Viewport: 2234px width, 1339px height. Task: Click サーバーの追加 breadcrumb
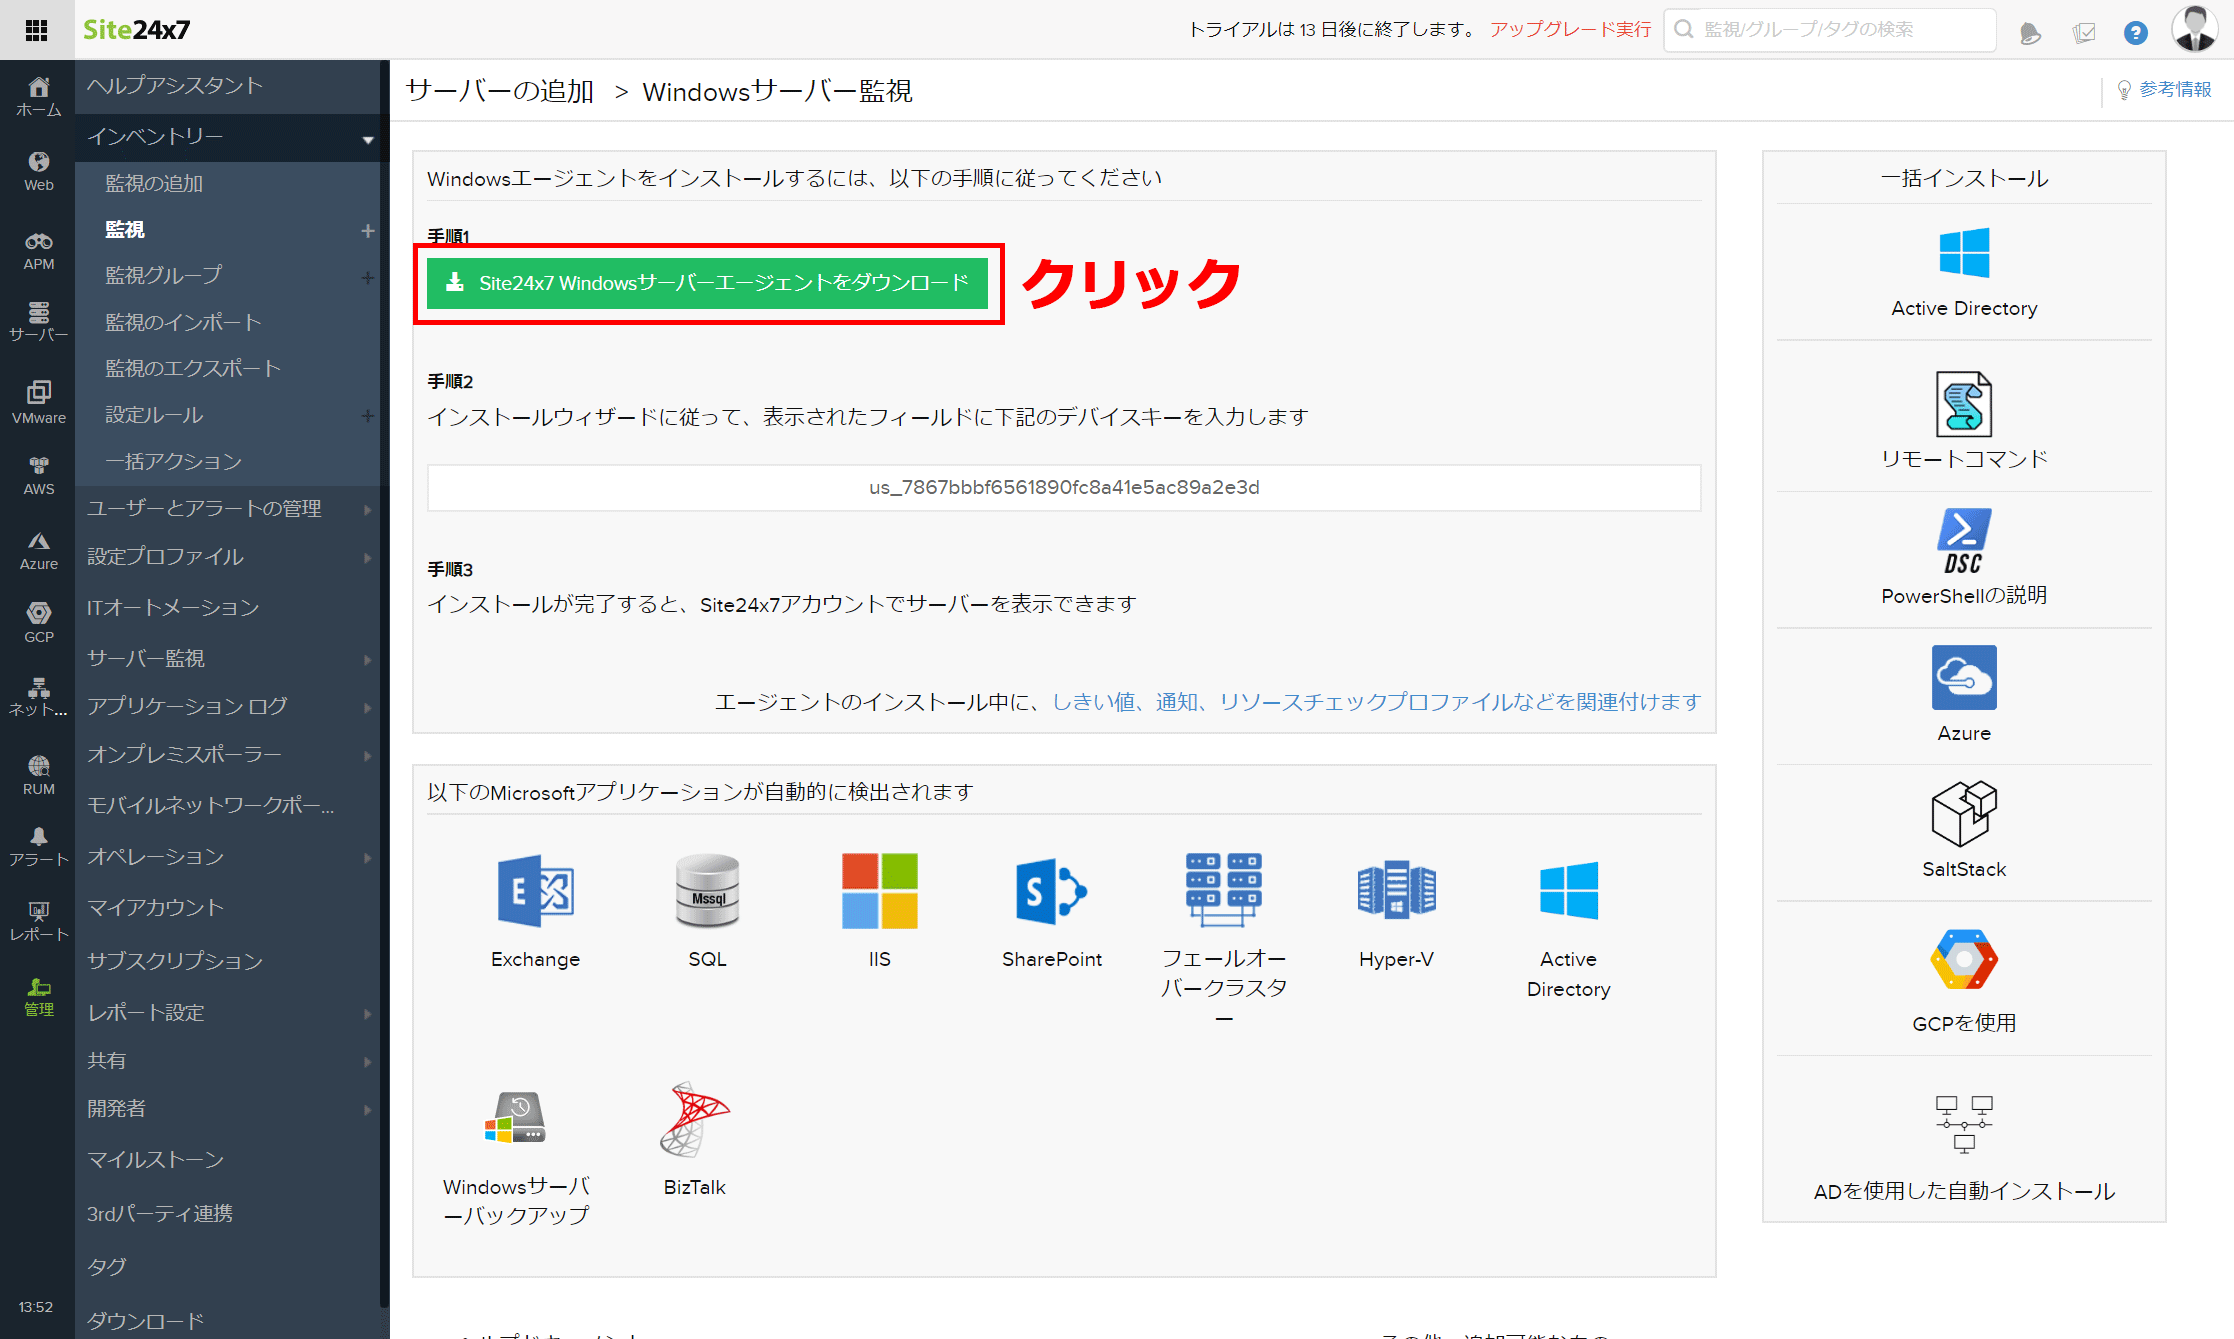point(500,91)
